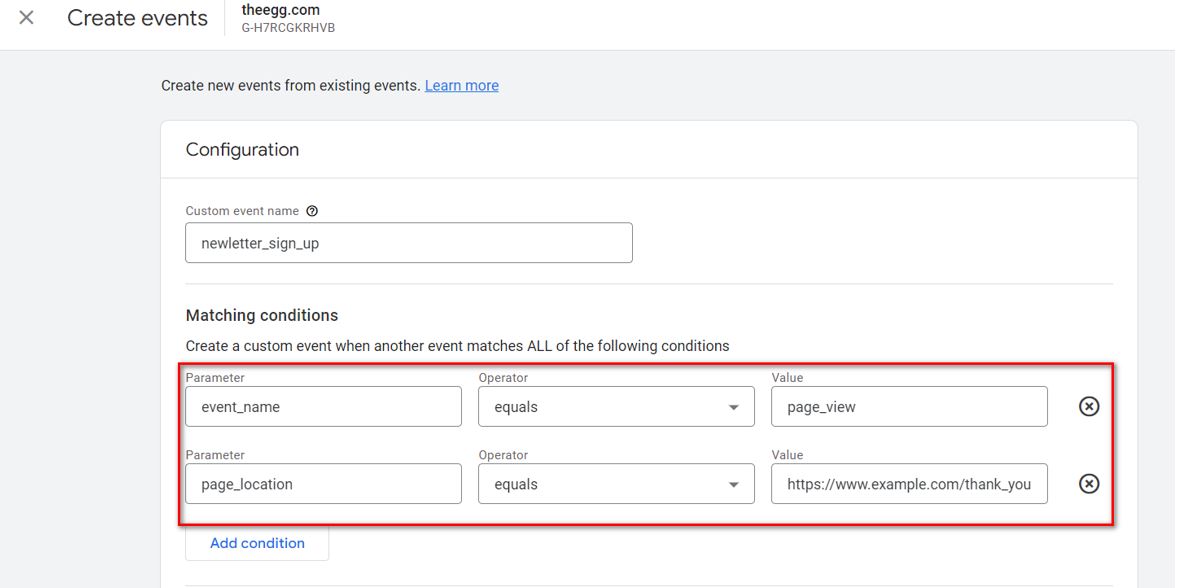Click help icon beside Custom event name
1177x588 pixels.
click(x=312, y=211)
